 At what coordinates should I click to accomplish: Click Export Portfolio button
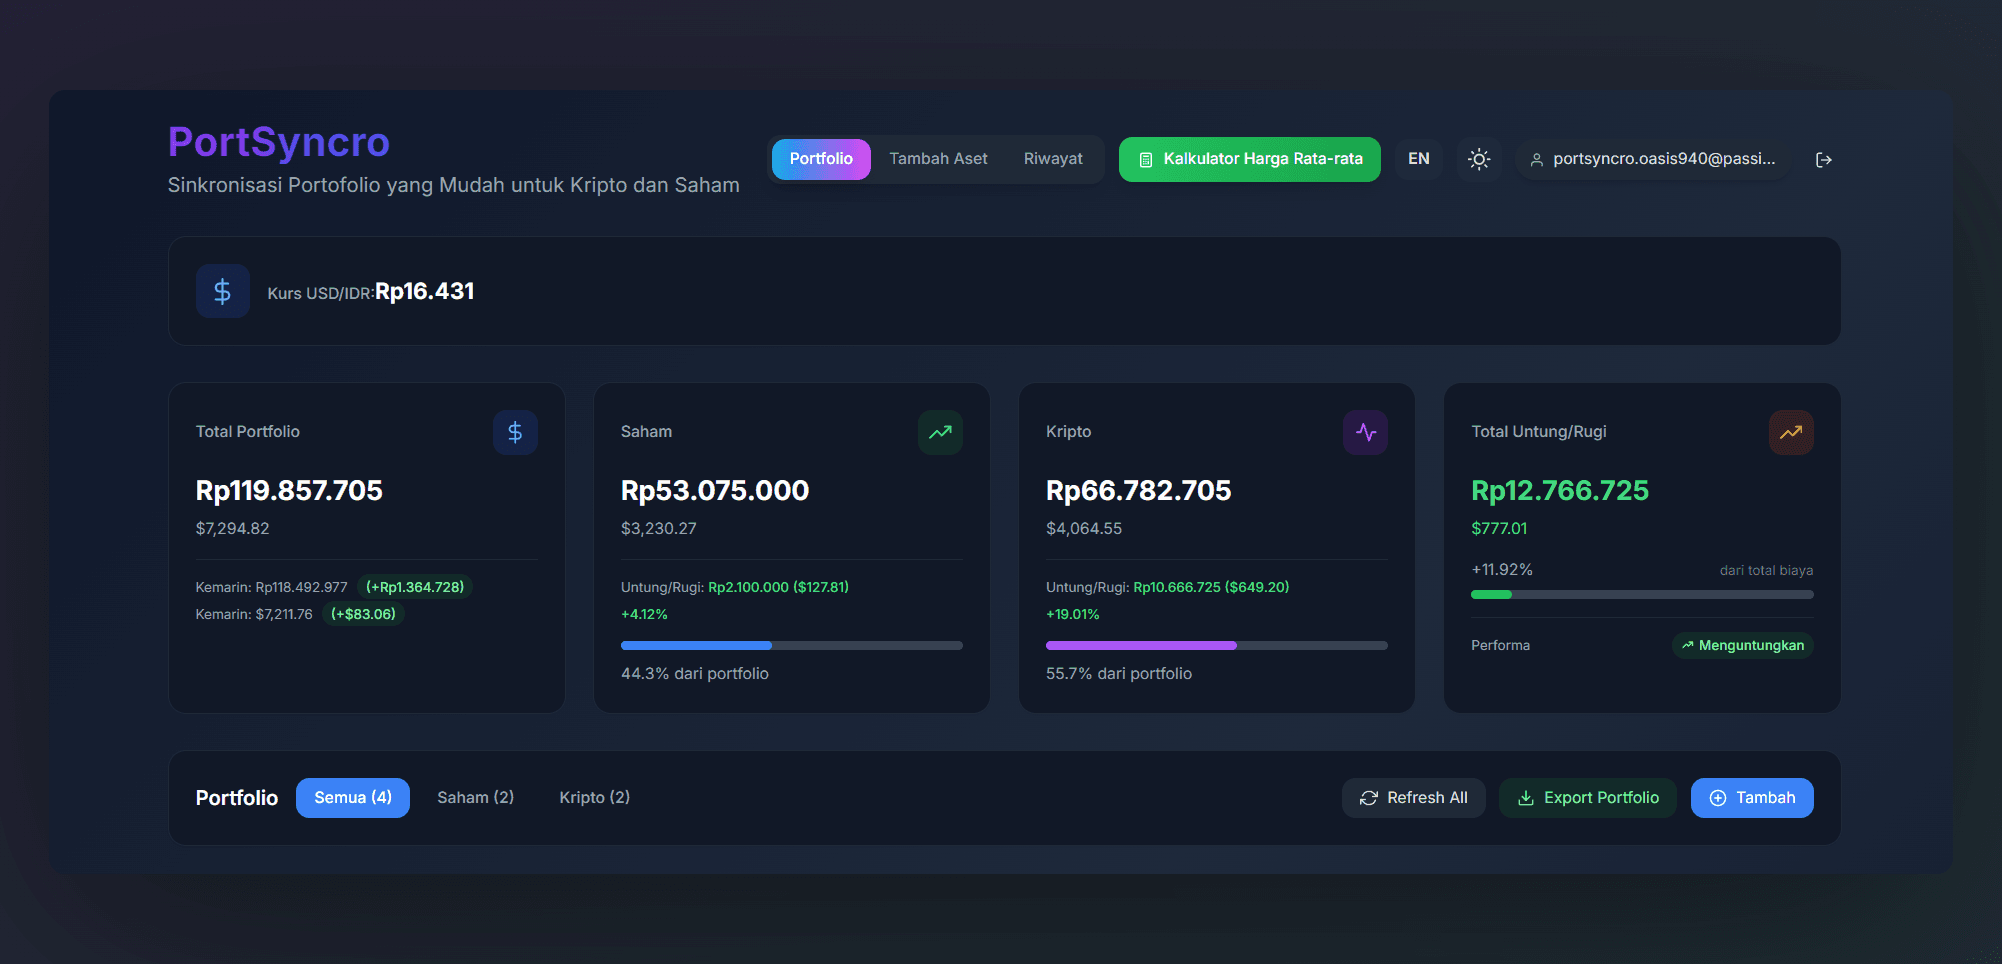click(x=1587, y=798)
